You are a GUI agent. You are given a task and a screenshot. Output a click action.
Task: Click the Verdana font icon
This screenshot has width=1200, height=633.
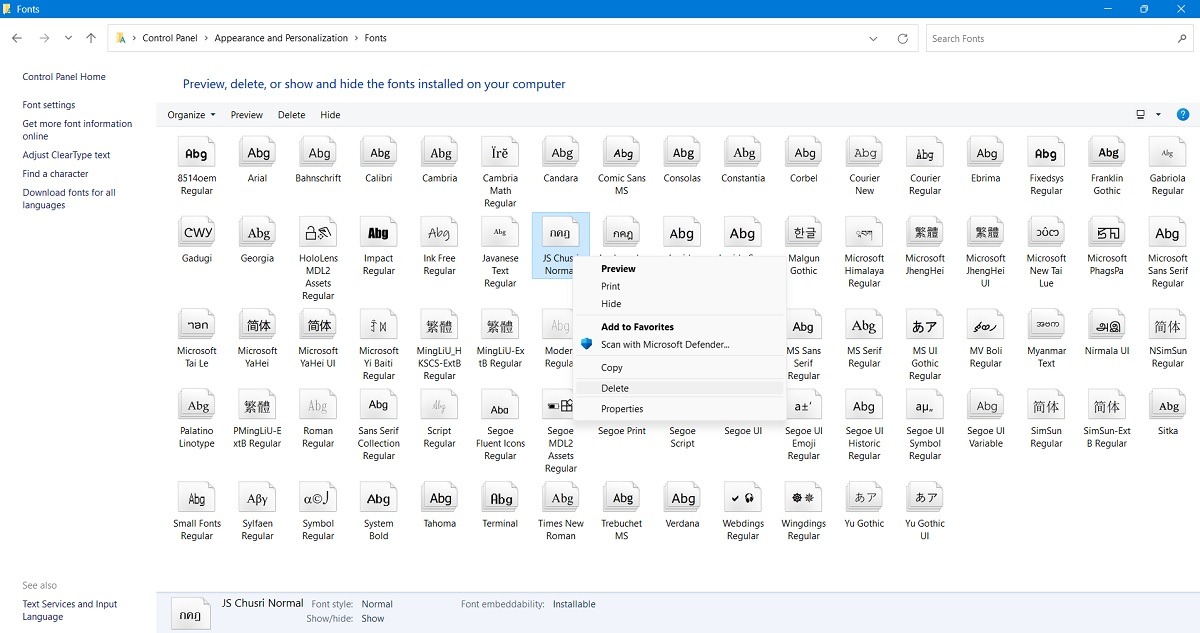[682, 497]
